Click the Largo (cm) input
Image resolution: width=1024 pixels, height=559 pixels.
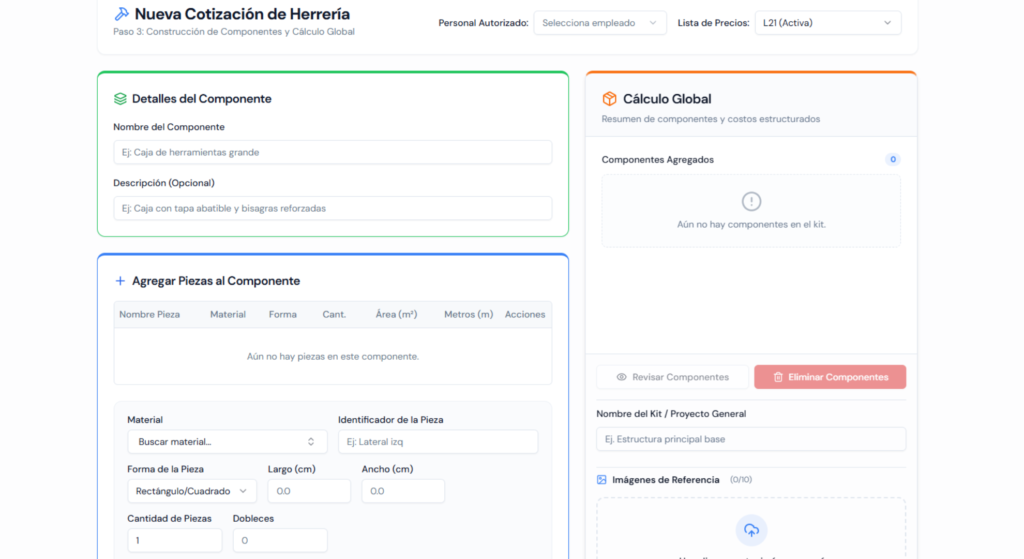309,491
